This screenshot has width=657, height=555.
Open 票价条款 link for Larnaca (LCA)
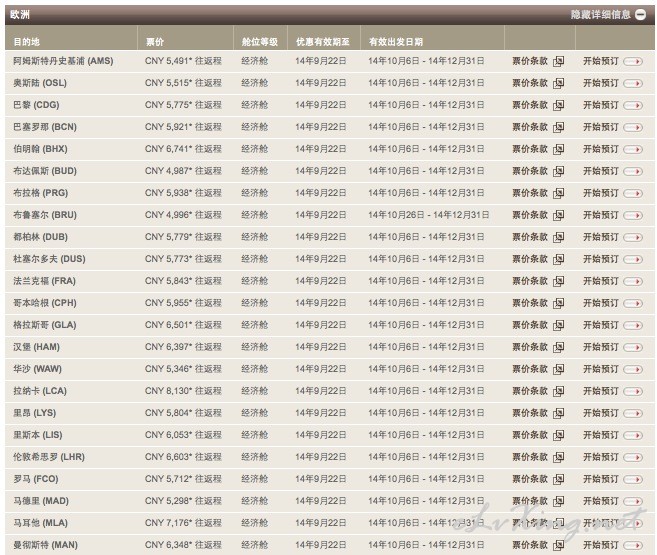530,391
